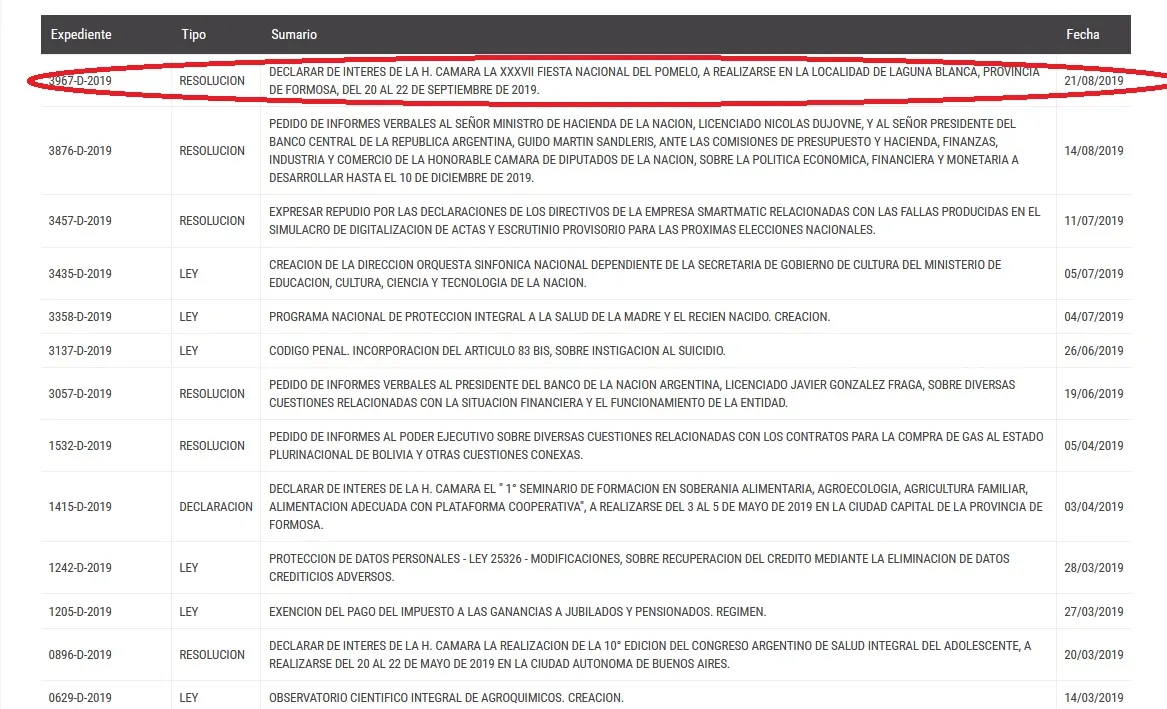Click RESOLUCION type in row 3967-D-2019

[x=212, y=80]
